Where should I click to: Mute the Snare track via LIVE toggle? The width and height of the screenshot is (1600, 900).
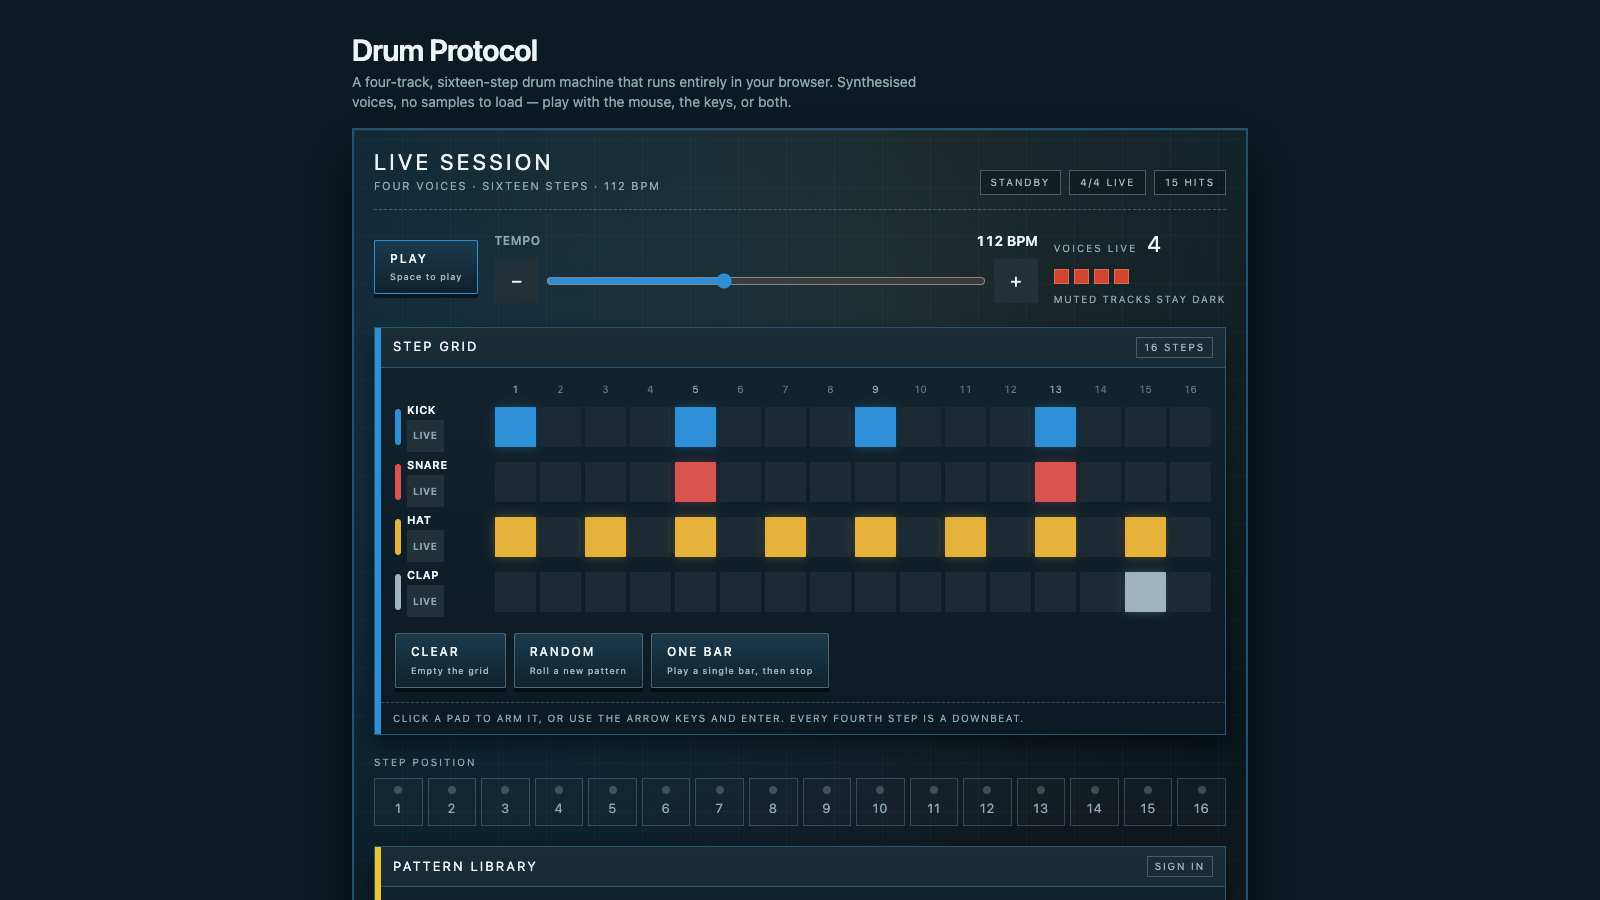425,491
